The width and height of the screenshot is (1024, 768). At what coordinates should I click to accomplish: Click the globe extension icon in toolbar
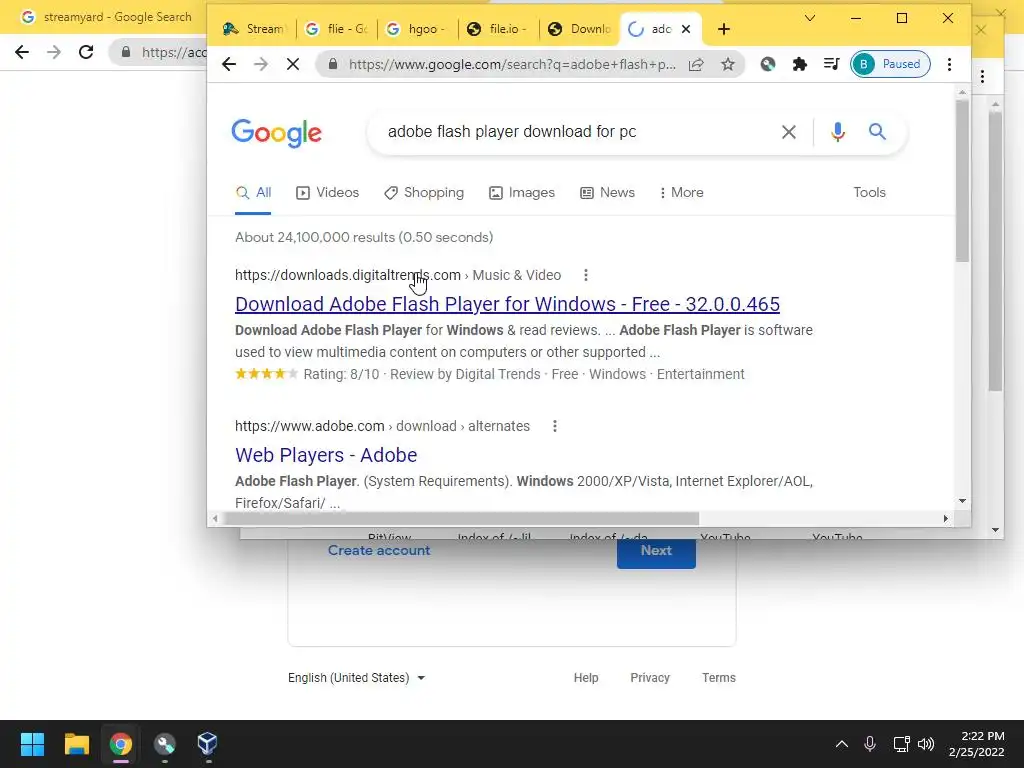(768, 64)
